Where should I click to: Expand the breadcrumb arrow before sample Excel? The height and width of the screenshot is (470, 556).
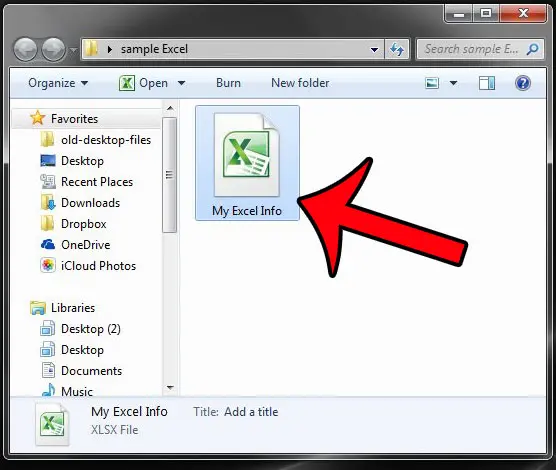pos(110,49)
